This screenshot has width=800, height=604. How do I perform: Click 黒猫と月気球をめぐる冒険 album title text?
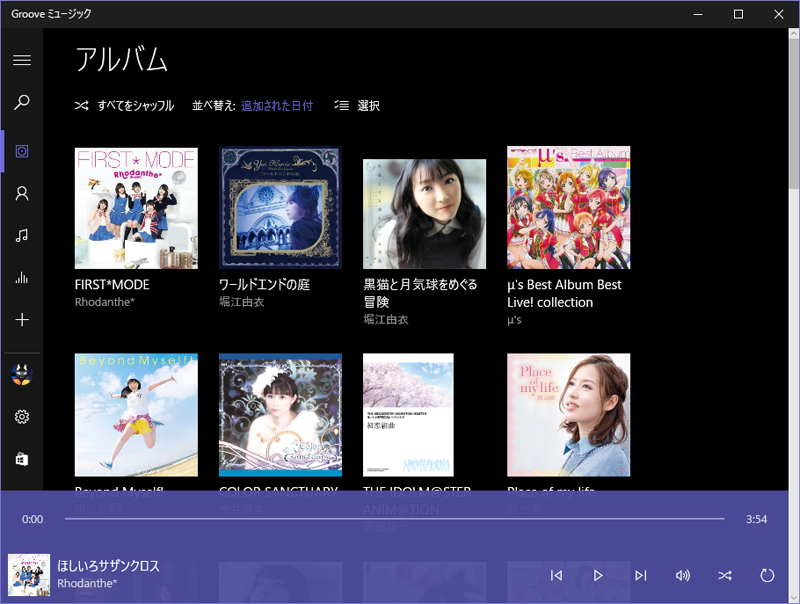[420, 293]
